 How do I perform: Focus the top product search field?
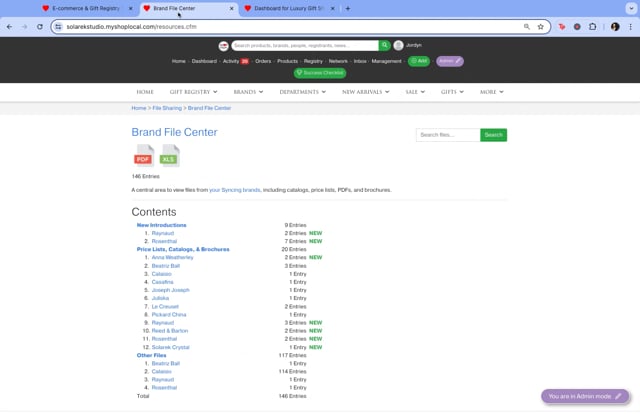(x=305, y=45)
